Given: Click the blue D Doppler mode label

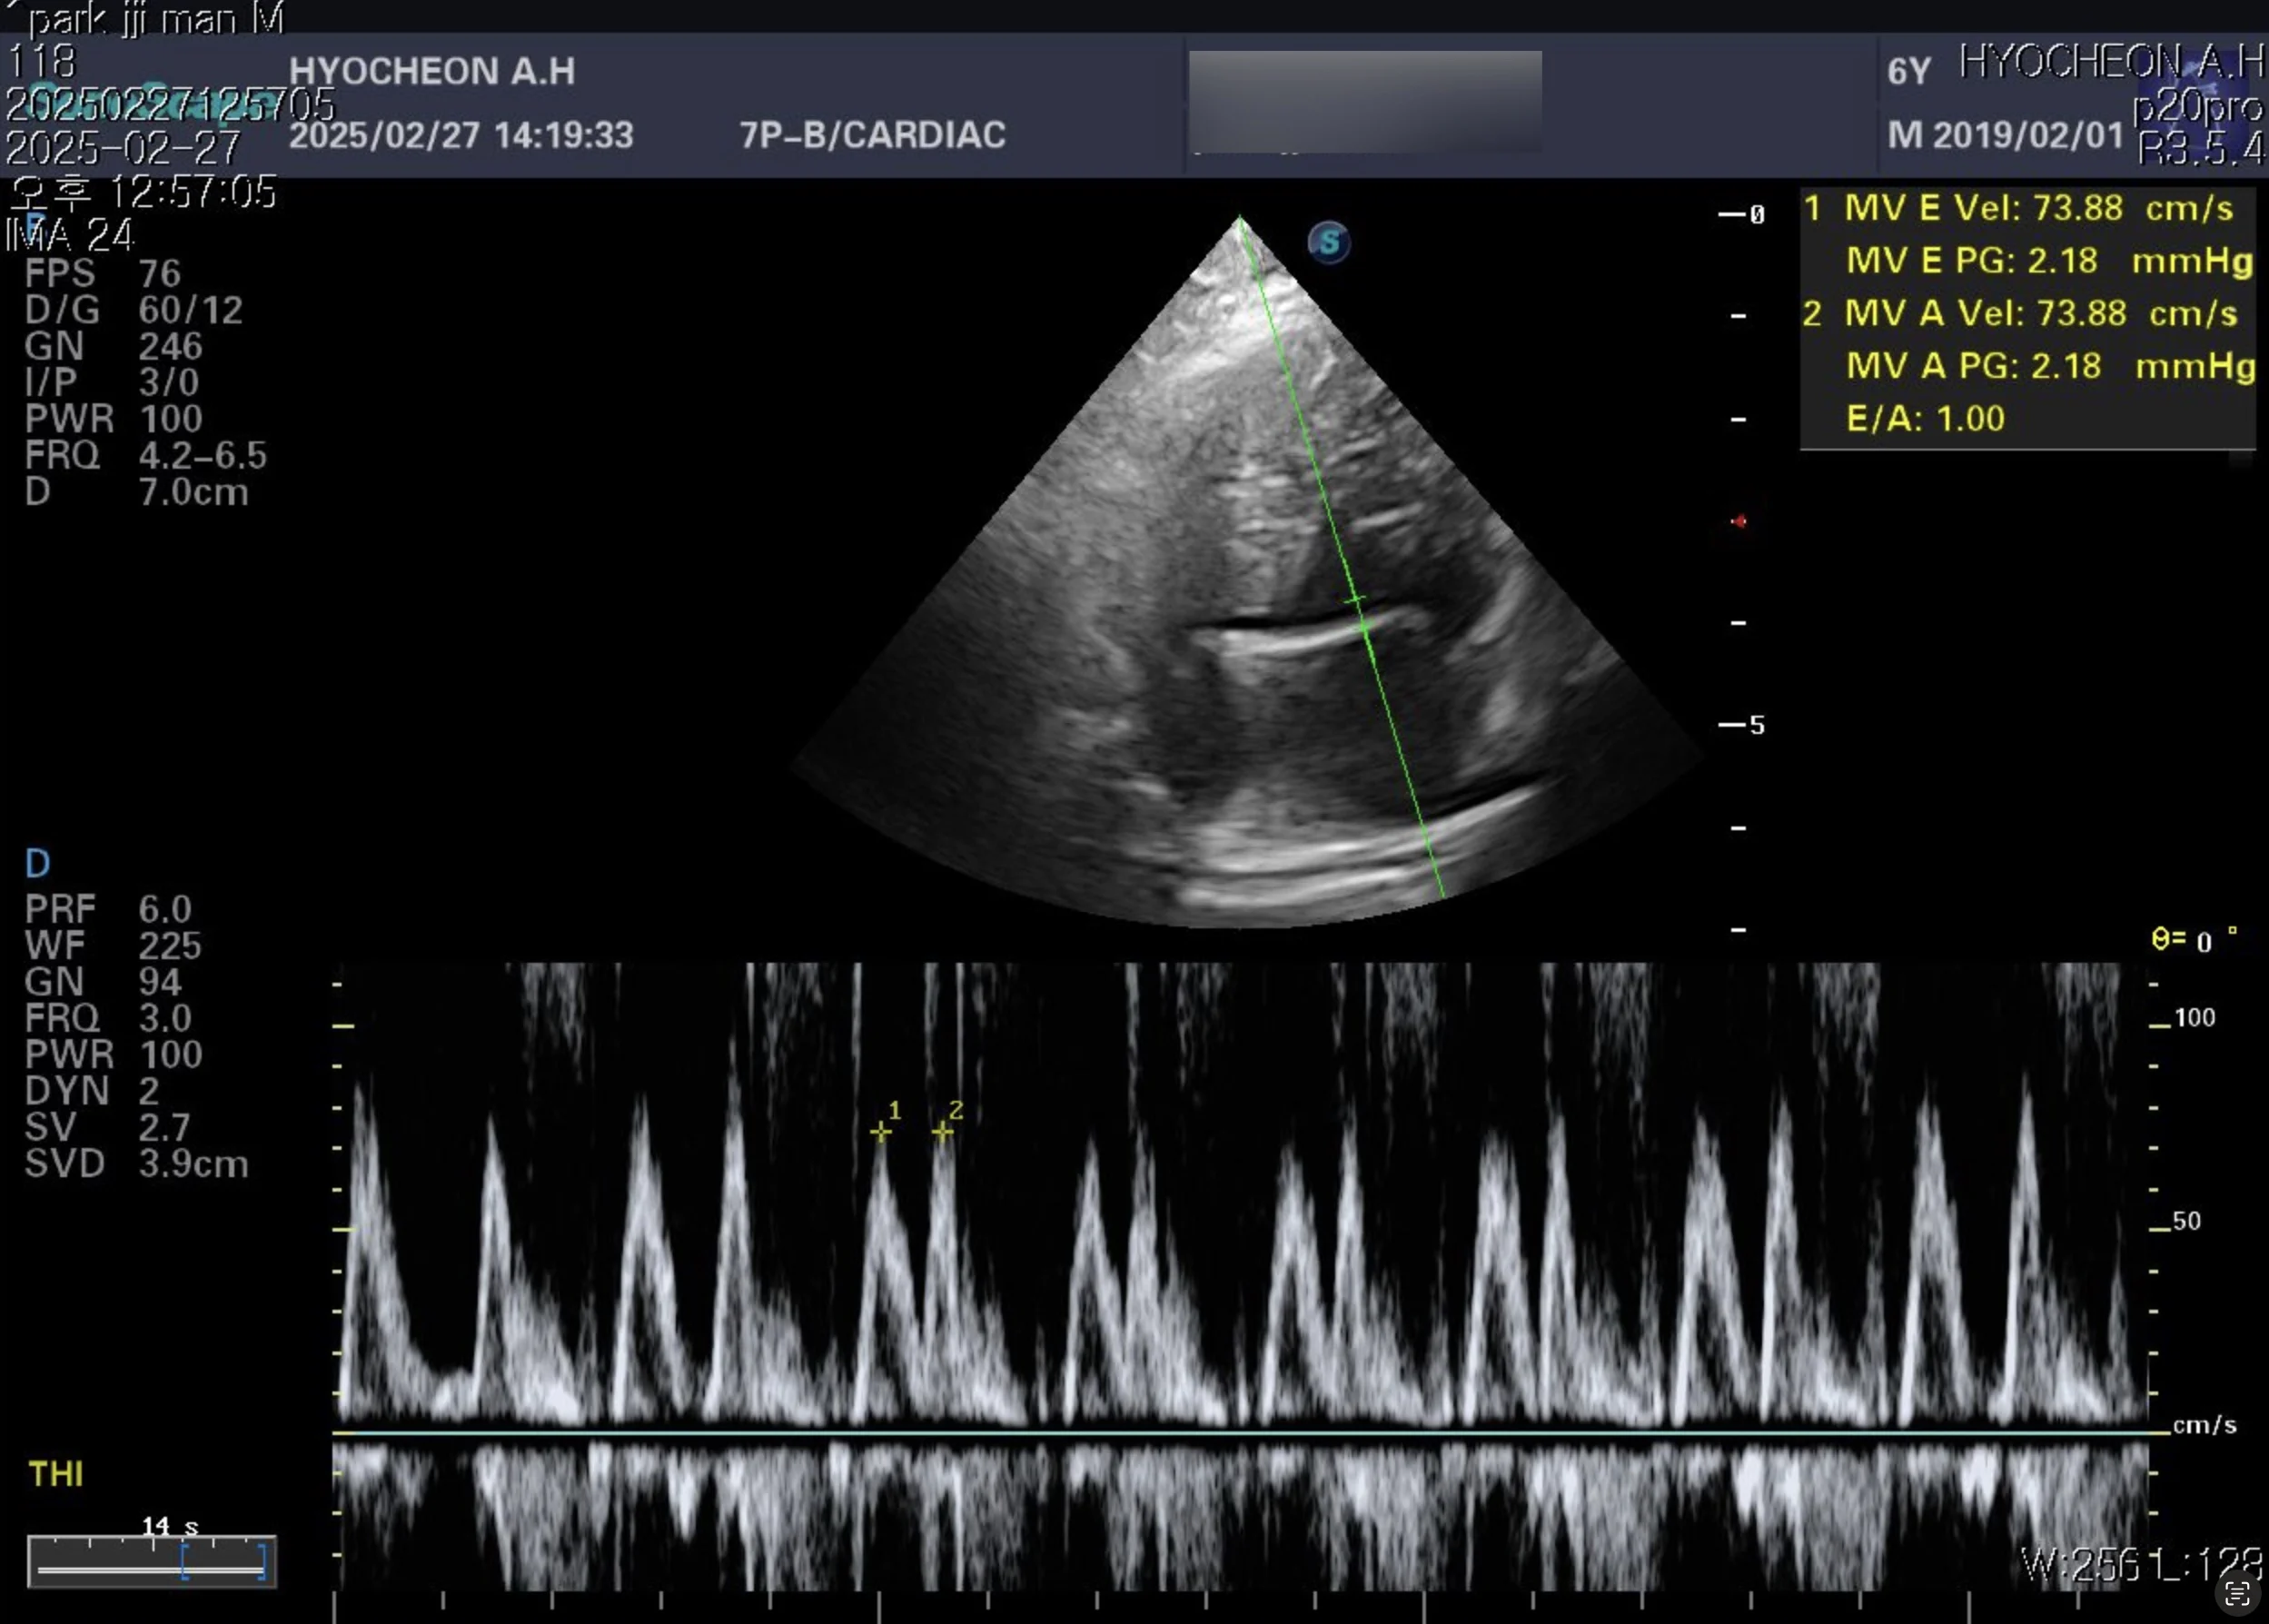Looking at the screenshot, I should pos(37,863).
